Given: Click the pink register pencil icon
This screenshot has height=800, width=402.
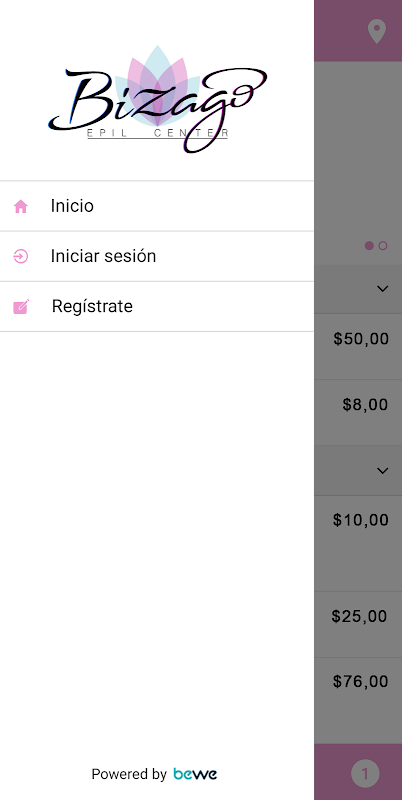Looking at the screenshot, I should [x=21, y=307].
